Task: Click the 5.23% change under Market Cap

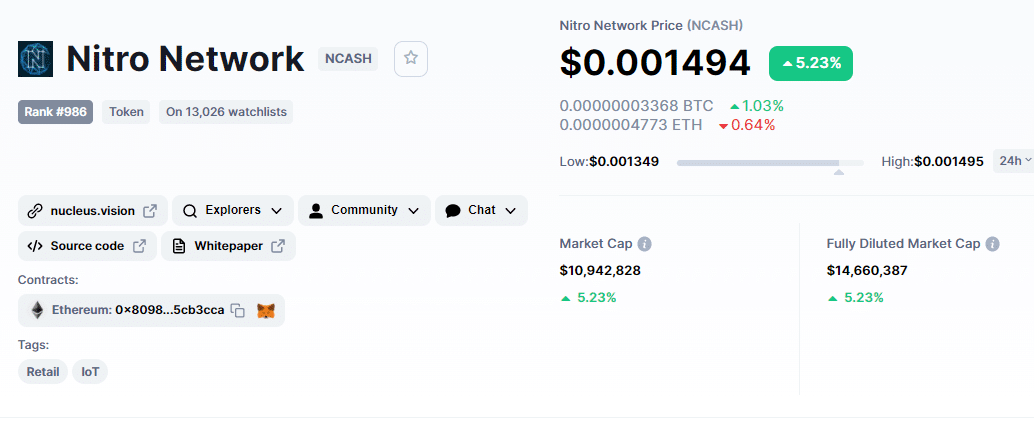Action: coord(588,298)
